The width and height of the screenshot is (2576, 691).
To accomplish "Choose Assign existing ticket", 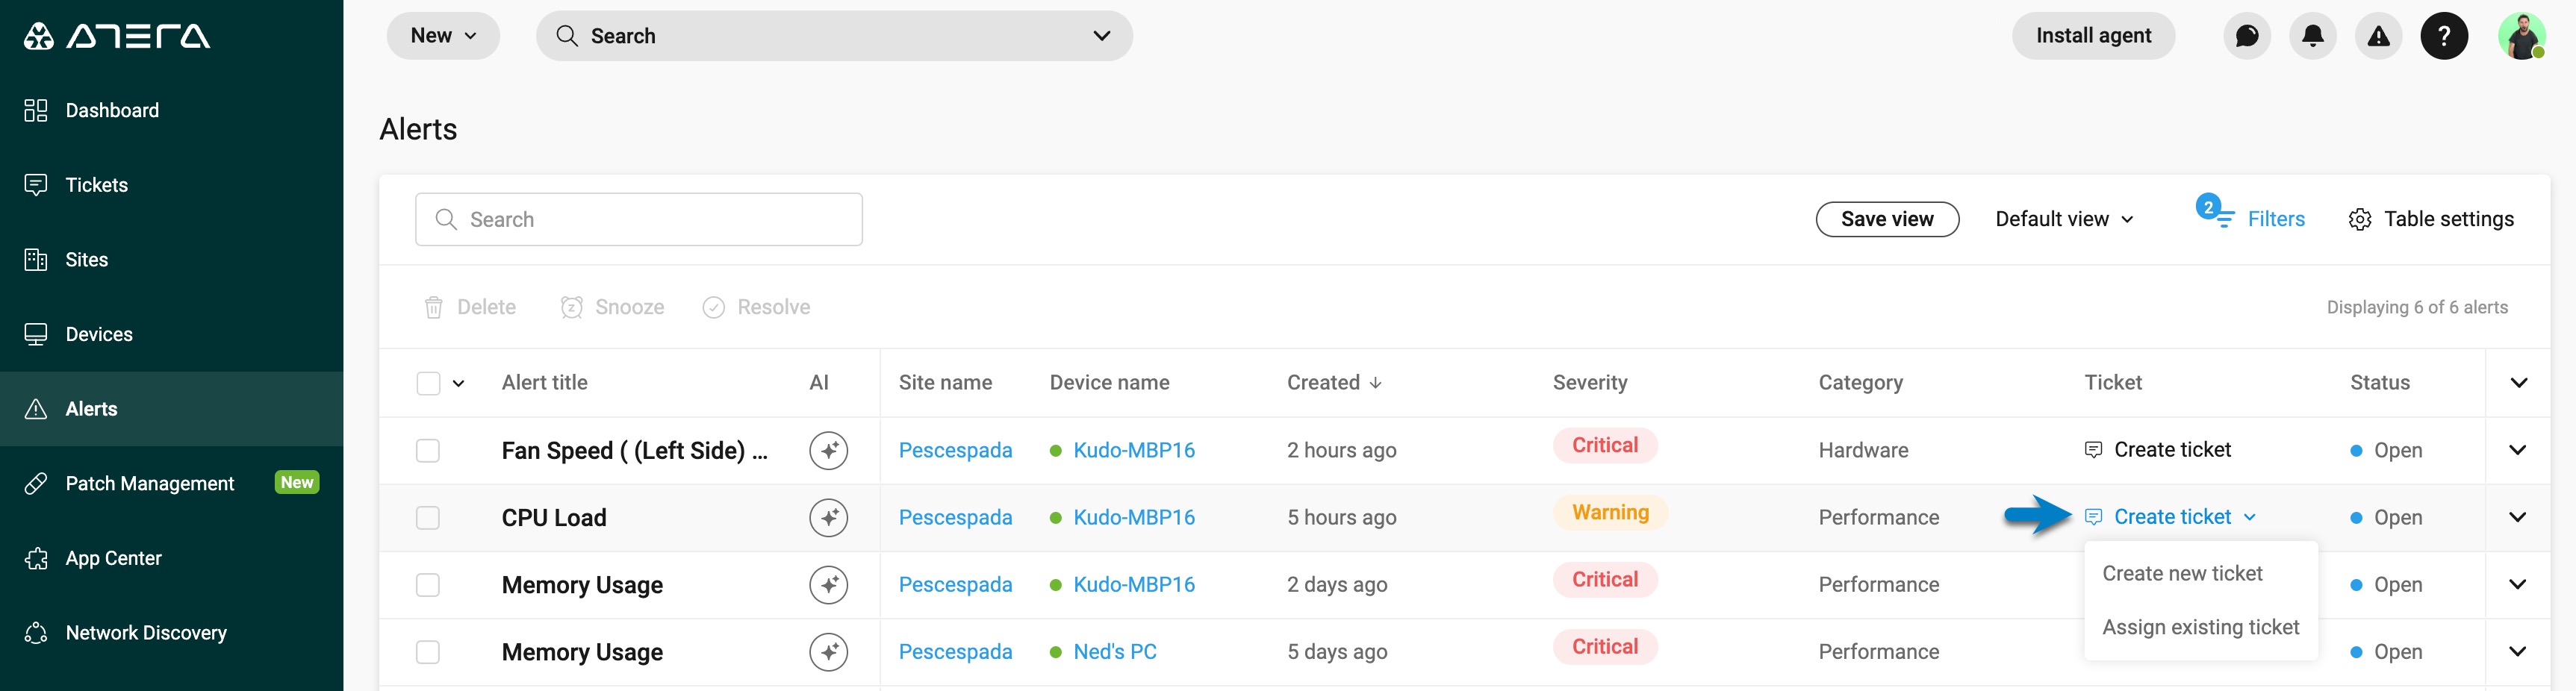I will 2201,627.
